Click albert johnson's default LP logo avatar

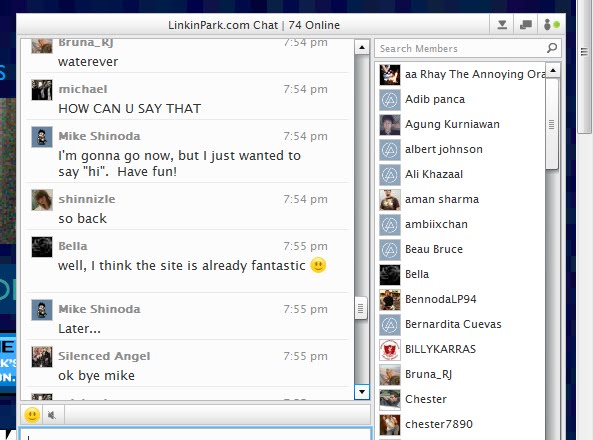tap(390, 149)
